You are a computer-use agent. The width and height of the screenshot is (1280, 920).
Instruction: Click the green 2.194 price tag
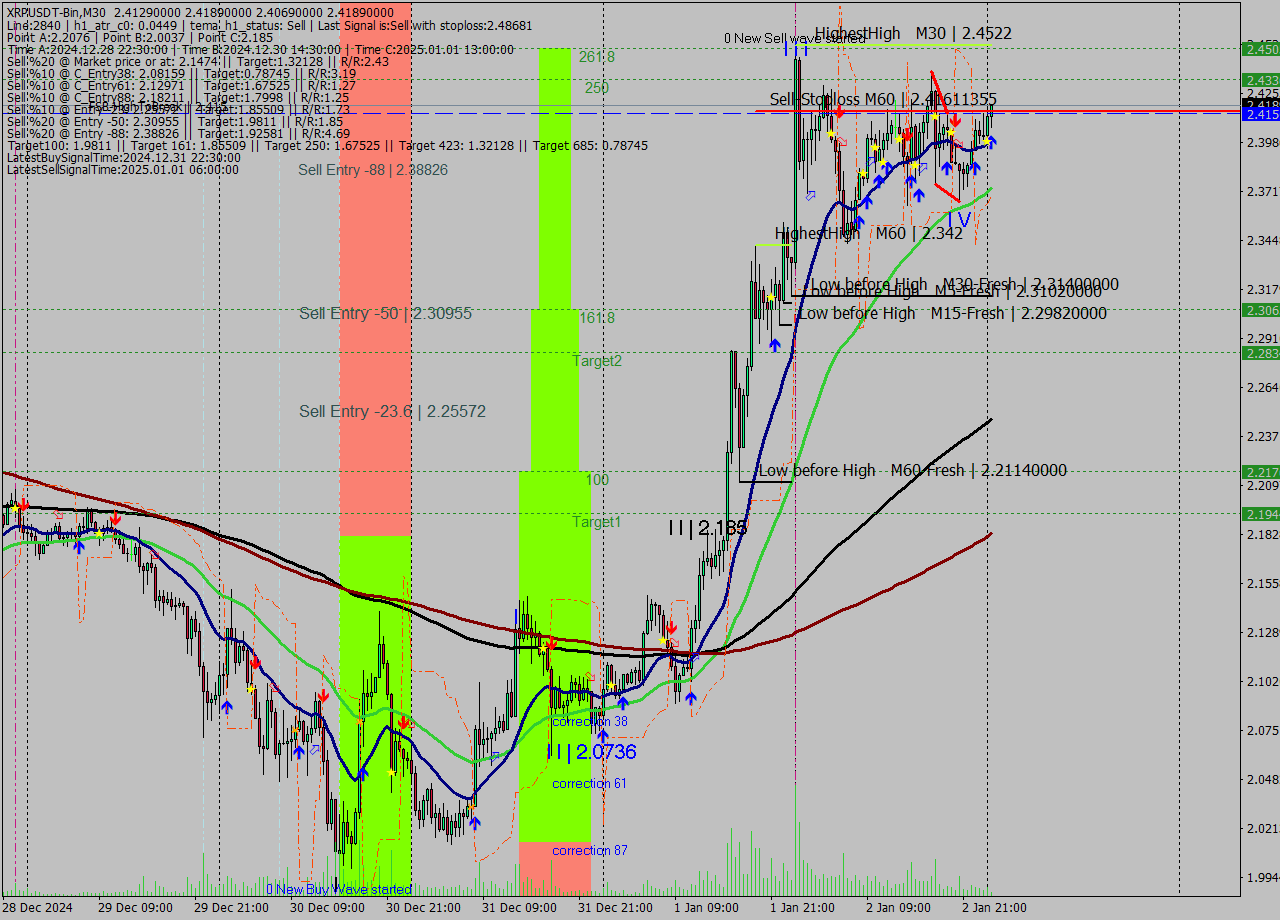[1260, 513]
